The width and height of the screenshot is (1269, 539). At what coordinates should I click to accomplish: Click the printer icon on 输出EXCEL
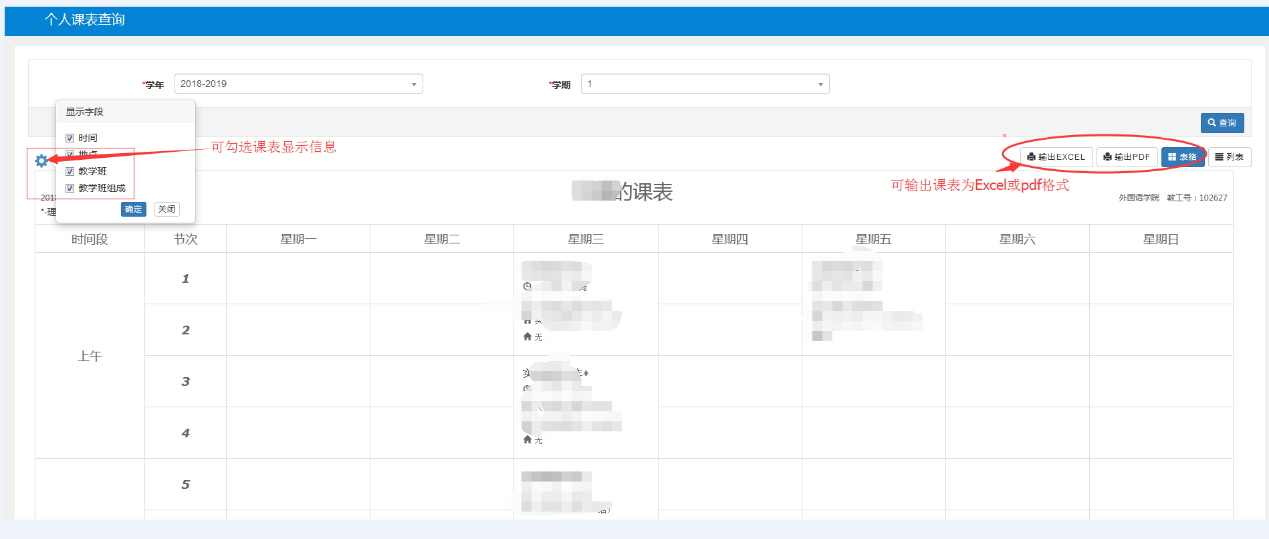coord(1031,157)
